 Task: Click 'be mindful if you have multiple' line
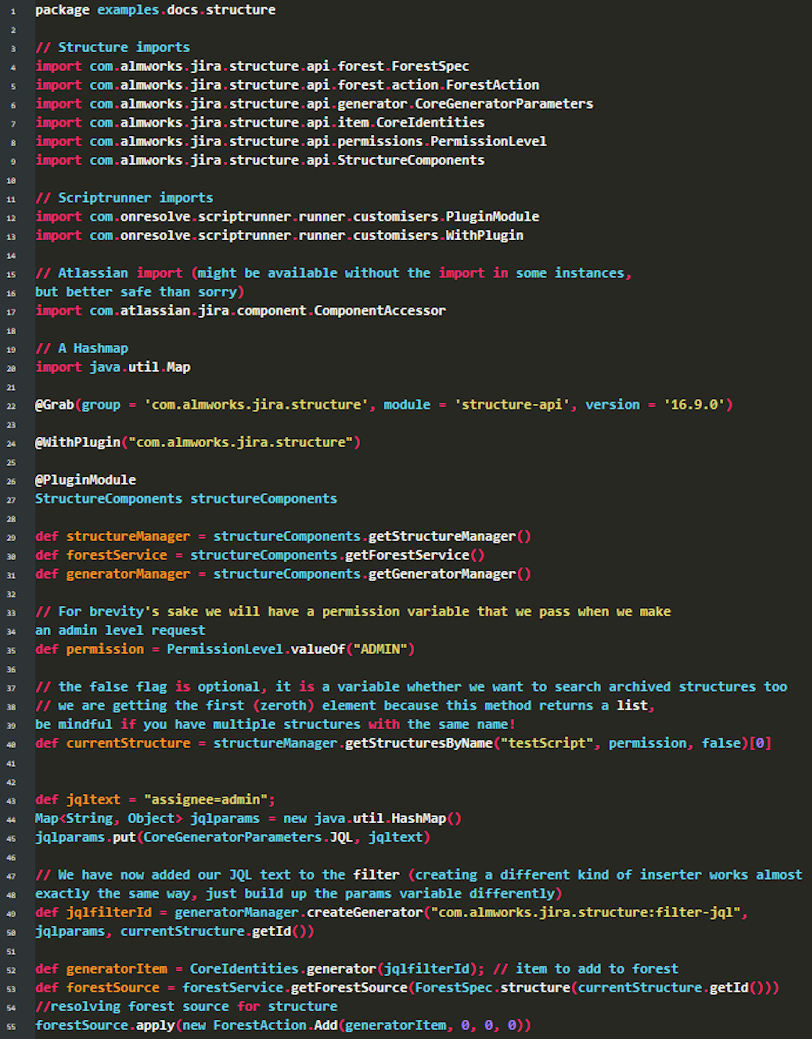[275, 724]
